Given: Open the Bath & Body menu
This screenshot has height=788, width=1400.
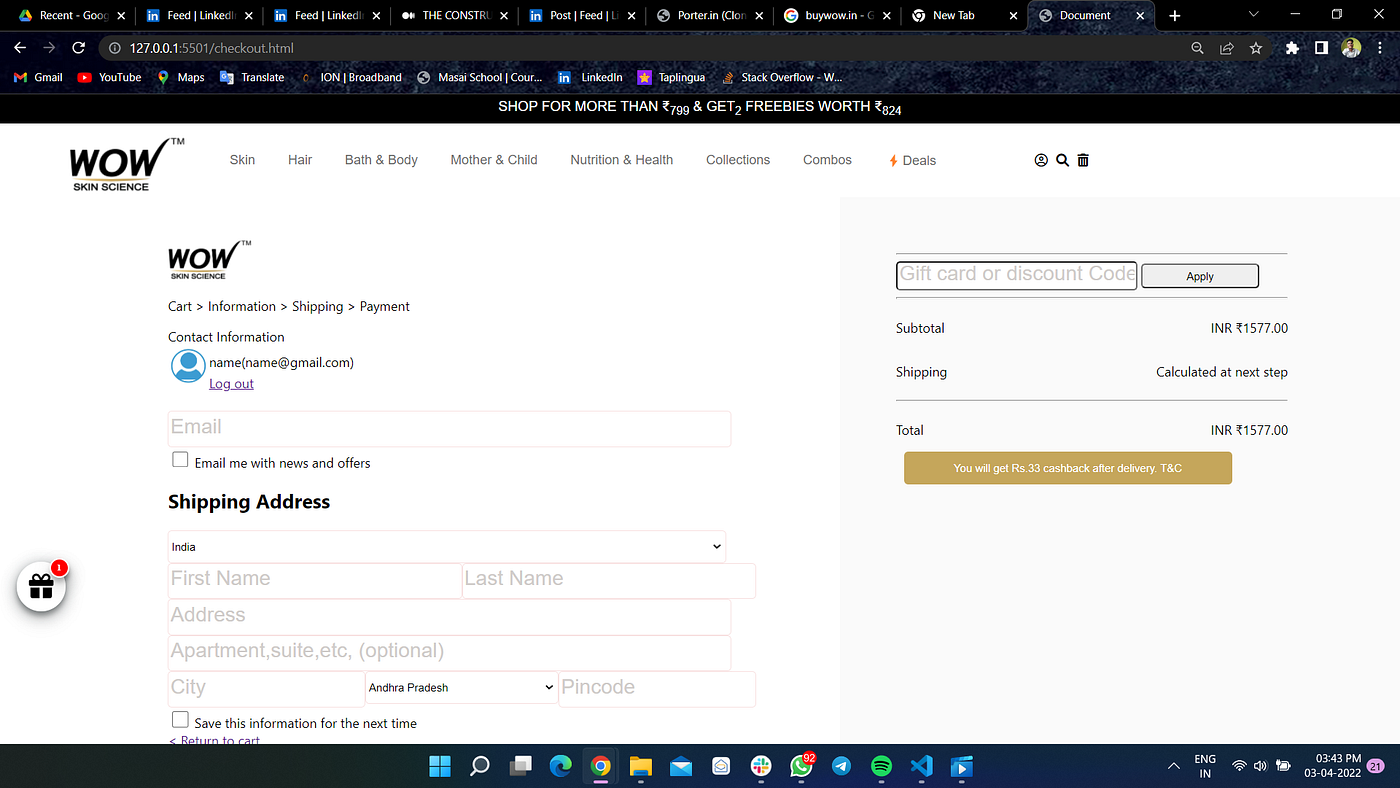Looking at the screenshot, I should tap(381, 160).
